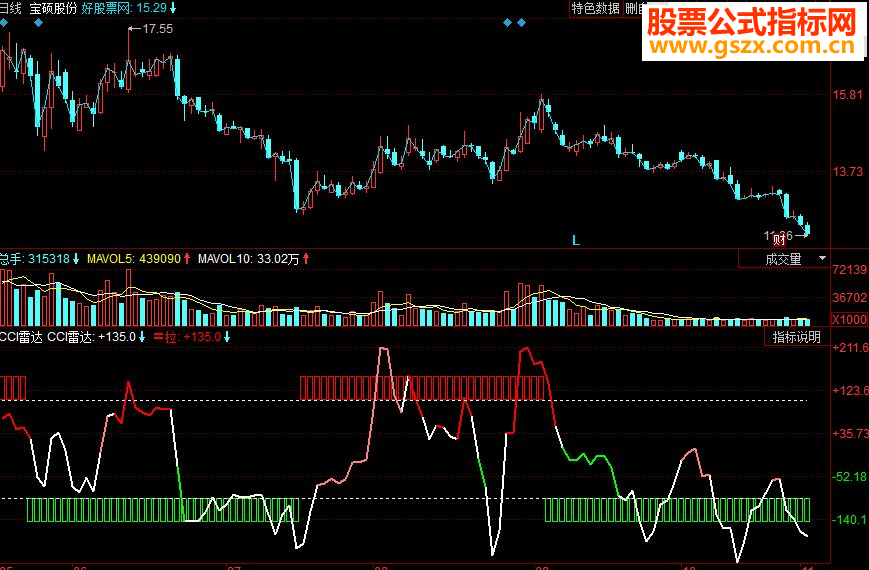Click the red up arrow after MAVOL10 33.02万
869x570 pixels.
click(306, 259)
